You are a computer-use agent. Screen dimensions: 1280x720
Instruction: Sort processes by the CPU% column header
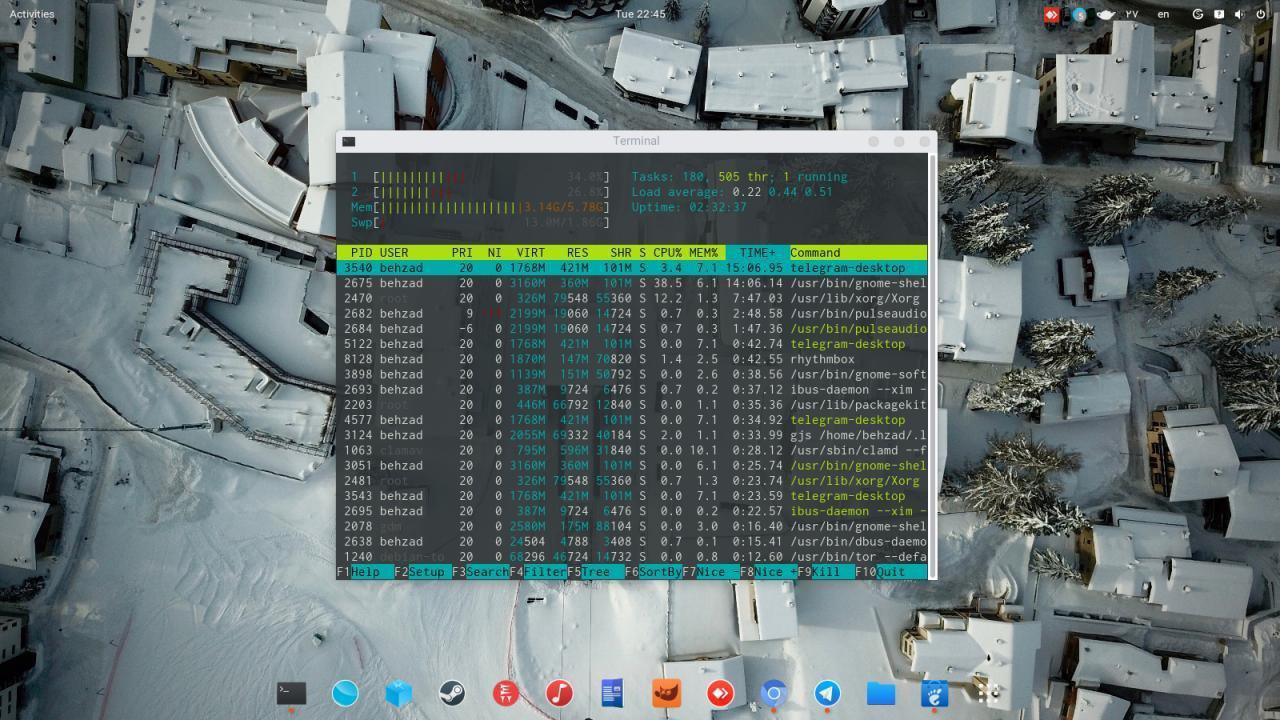[667, 253]
